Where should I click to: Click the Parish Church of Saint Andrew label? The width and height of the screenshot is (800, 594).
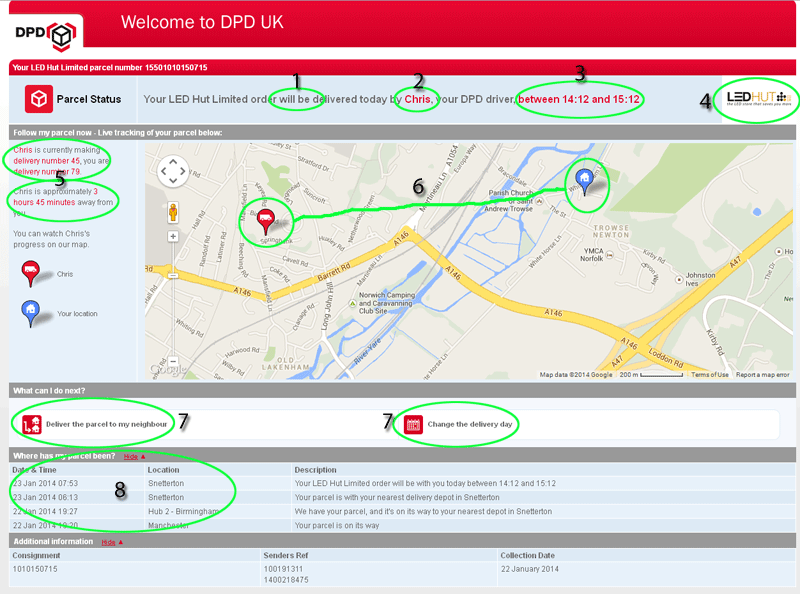pos(510,201)
